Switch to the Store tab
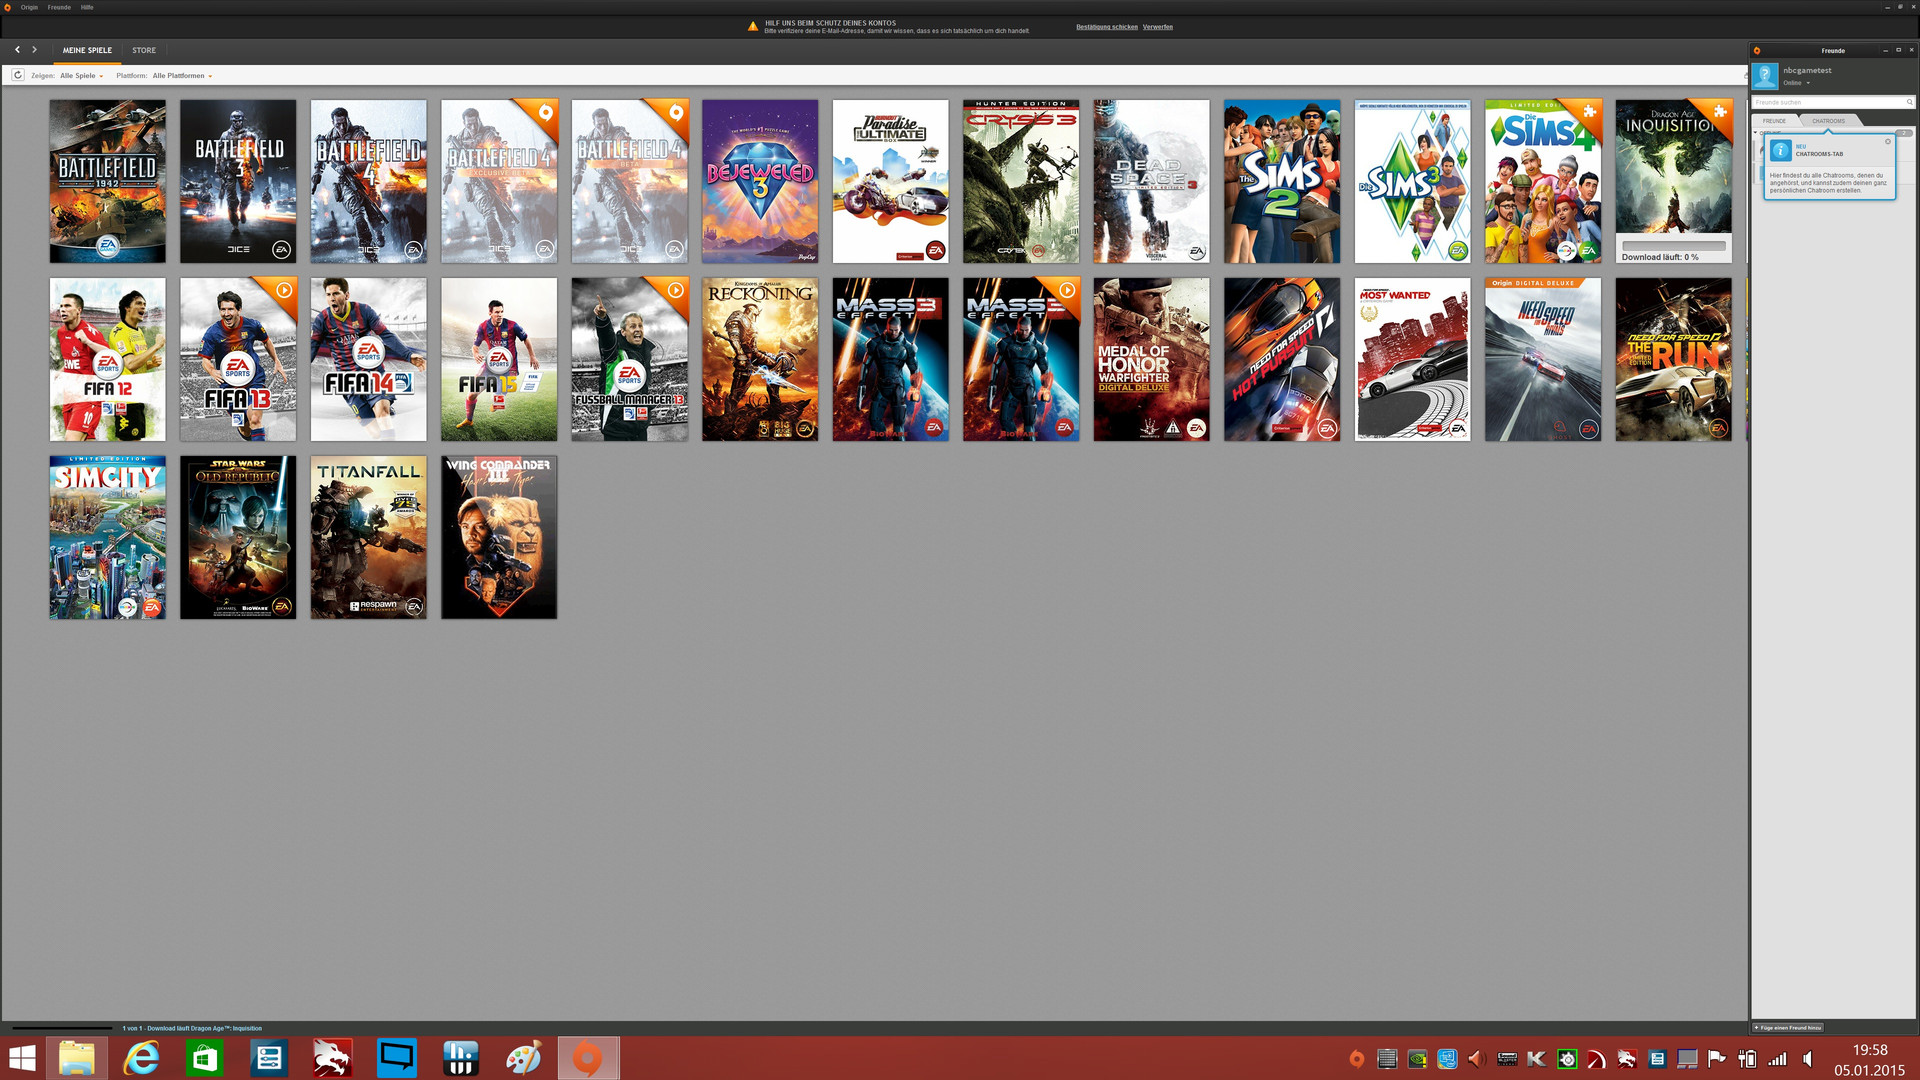 click(144, 50)
